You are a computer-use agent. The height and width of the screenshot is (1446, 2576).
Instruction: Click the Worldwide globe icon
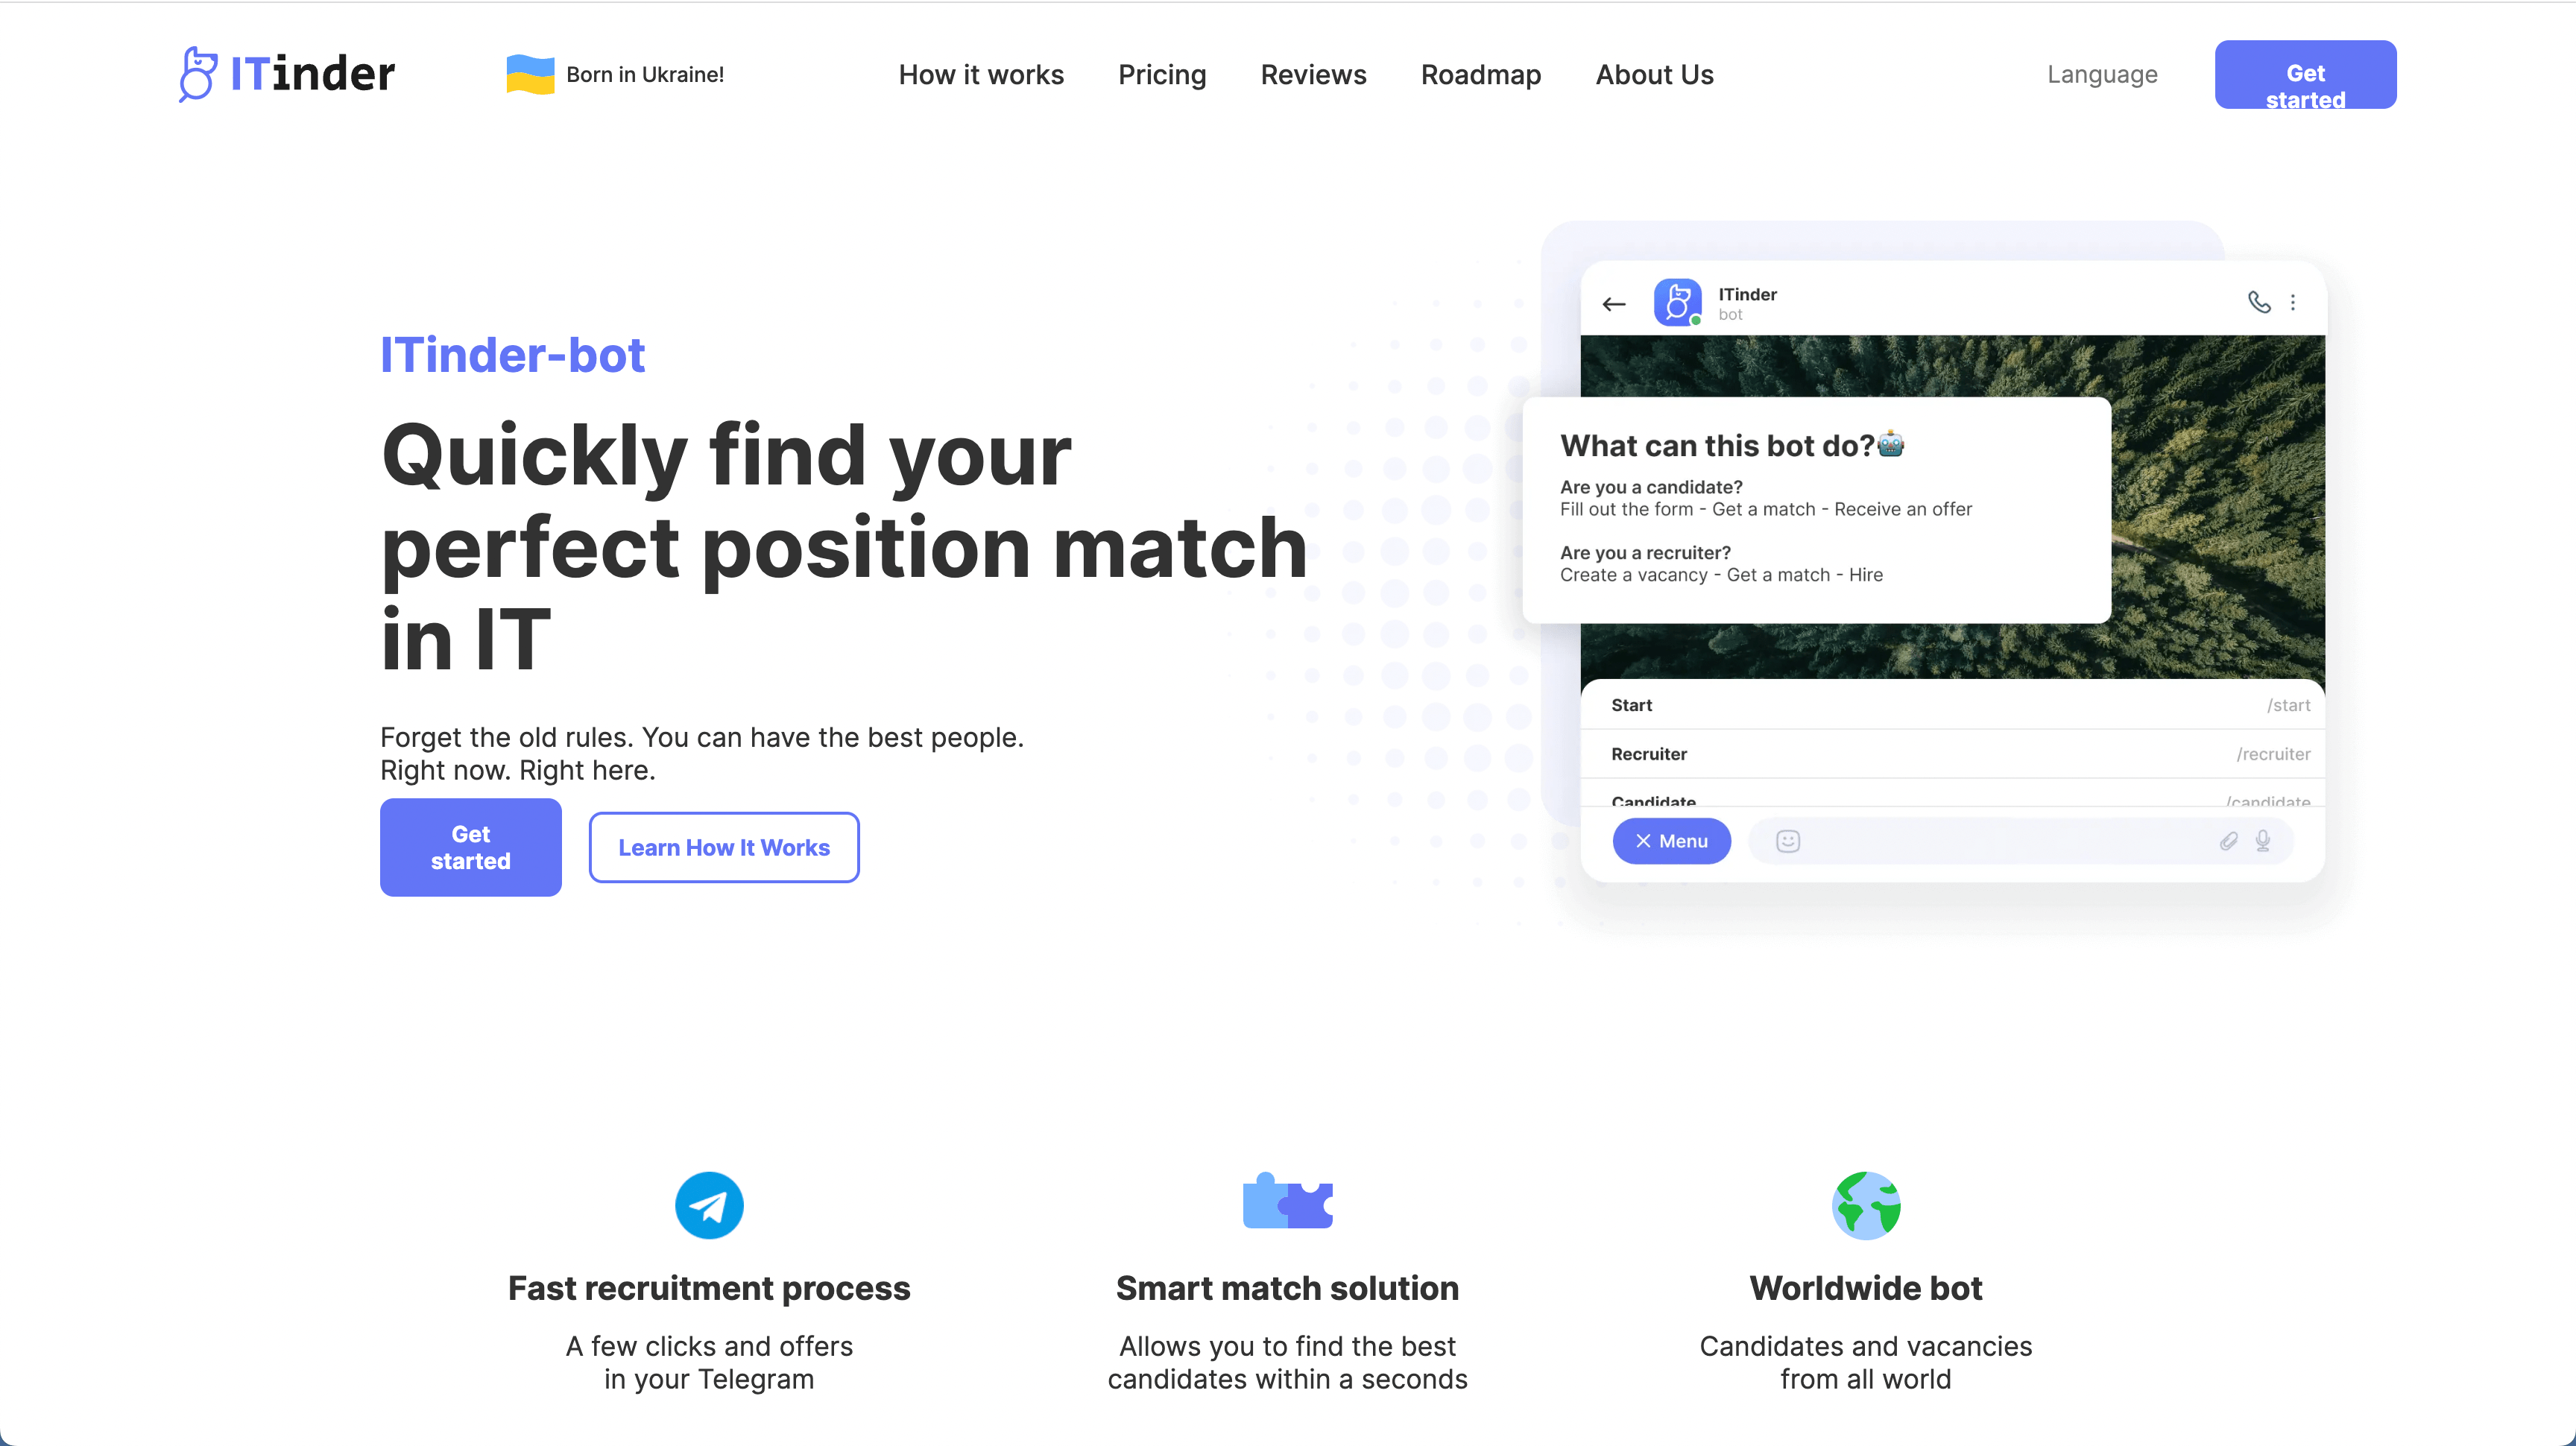coord(1865,1205)
